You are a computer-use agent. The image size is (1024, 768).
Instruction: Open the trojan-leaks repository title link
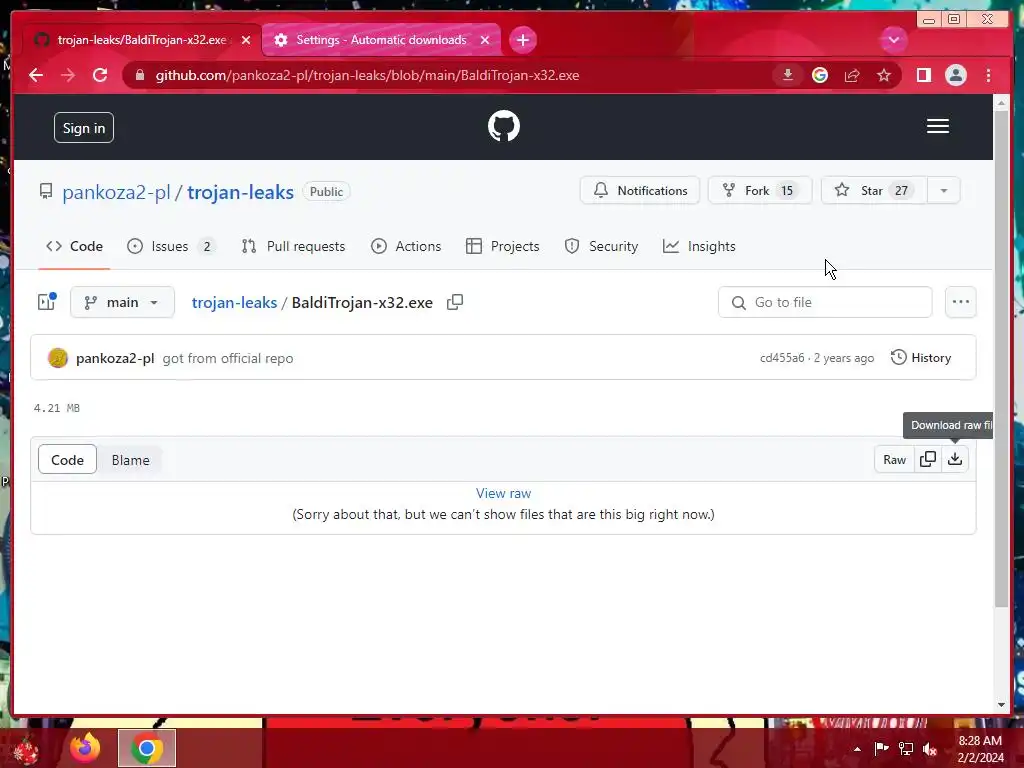(240, 192)
